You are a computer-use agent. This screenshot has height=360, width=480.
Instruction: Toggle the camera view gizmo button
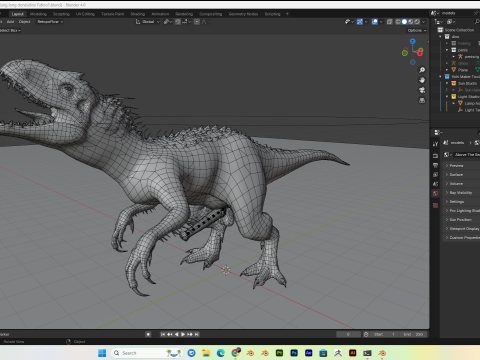point(422,90)
